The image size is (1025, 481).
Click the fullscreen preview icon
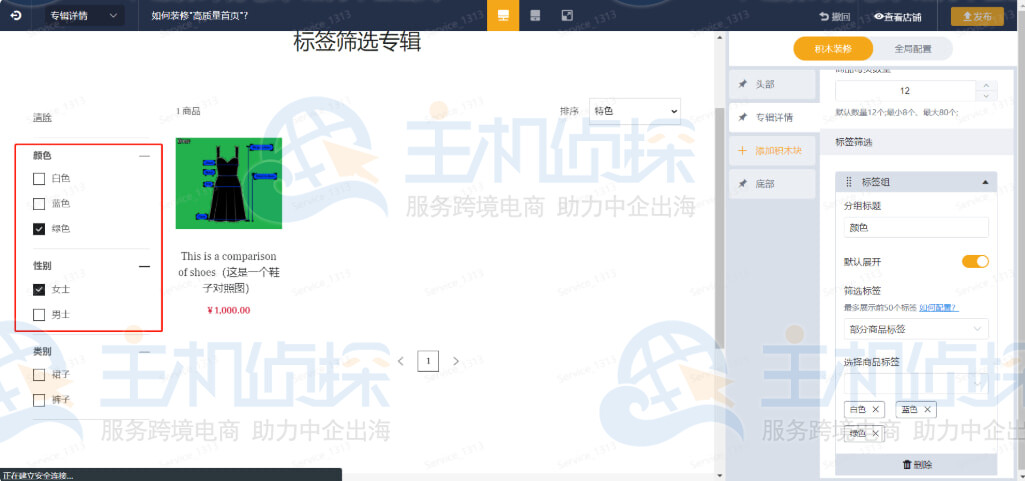point(567,16)
